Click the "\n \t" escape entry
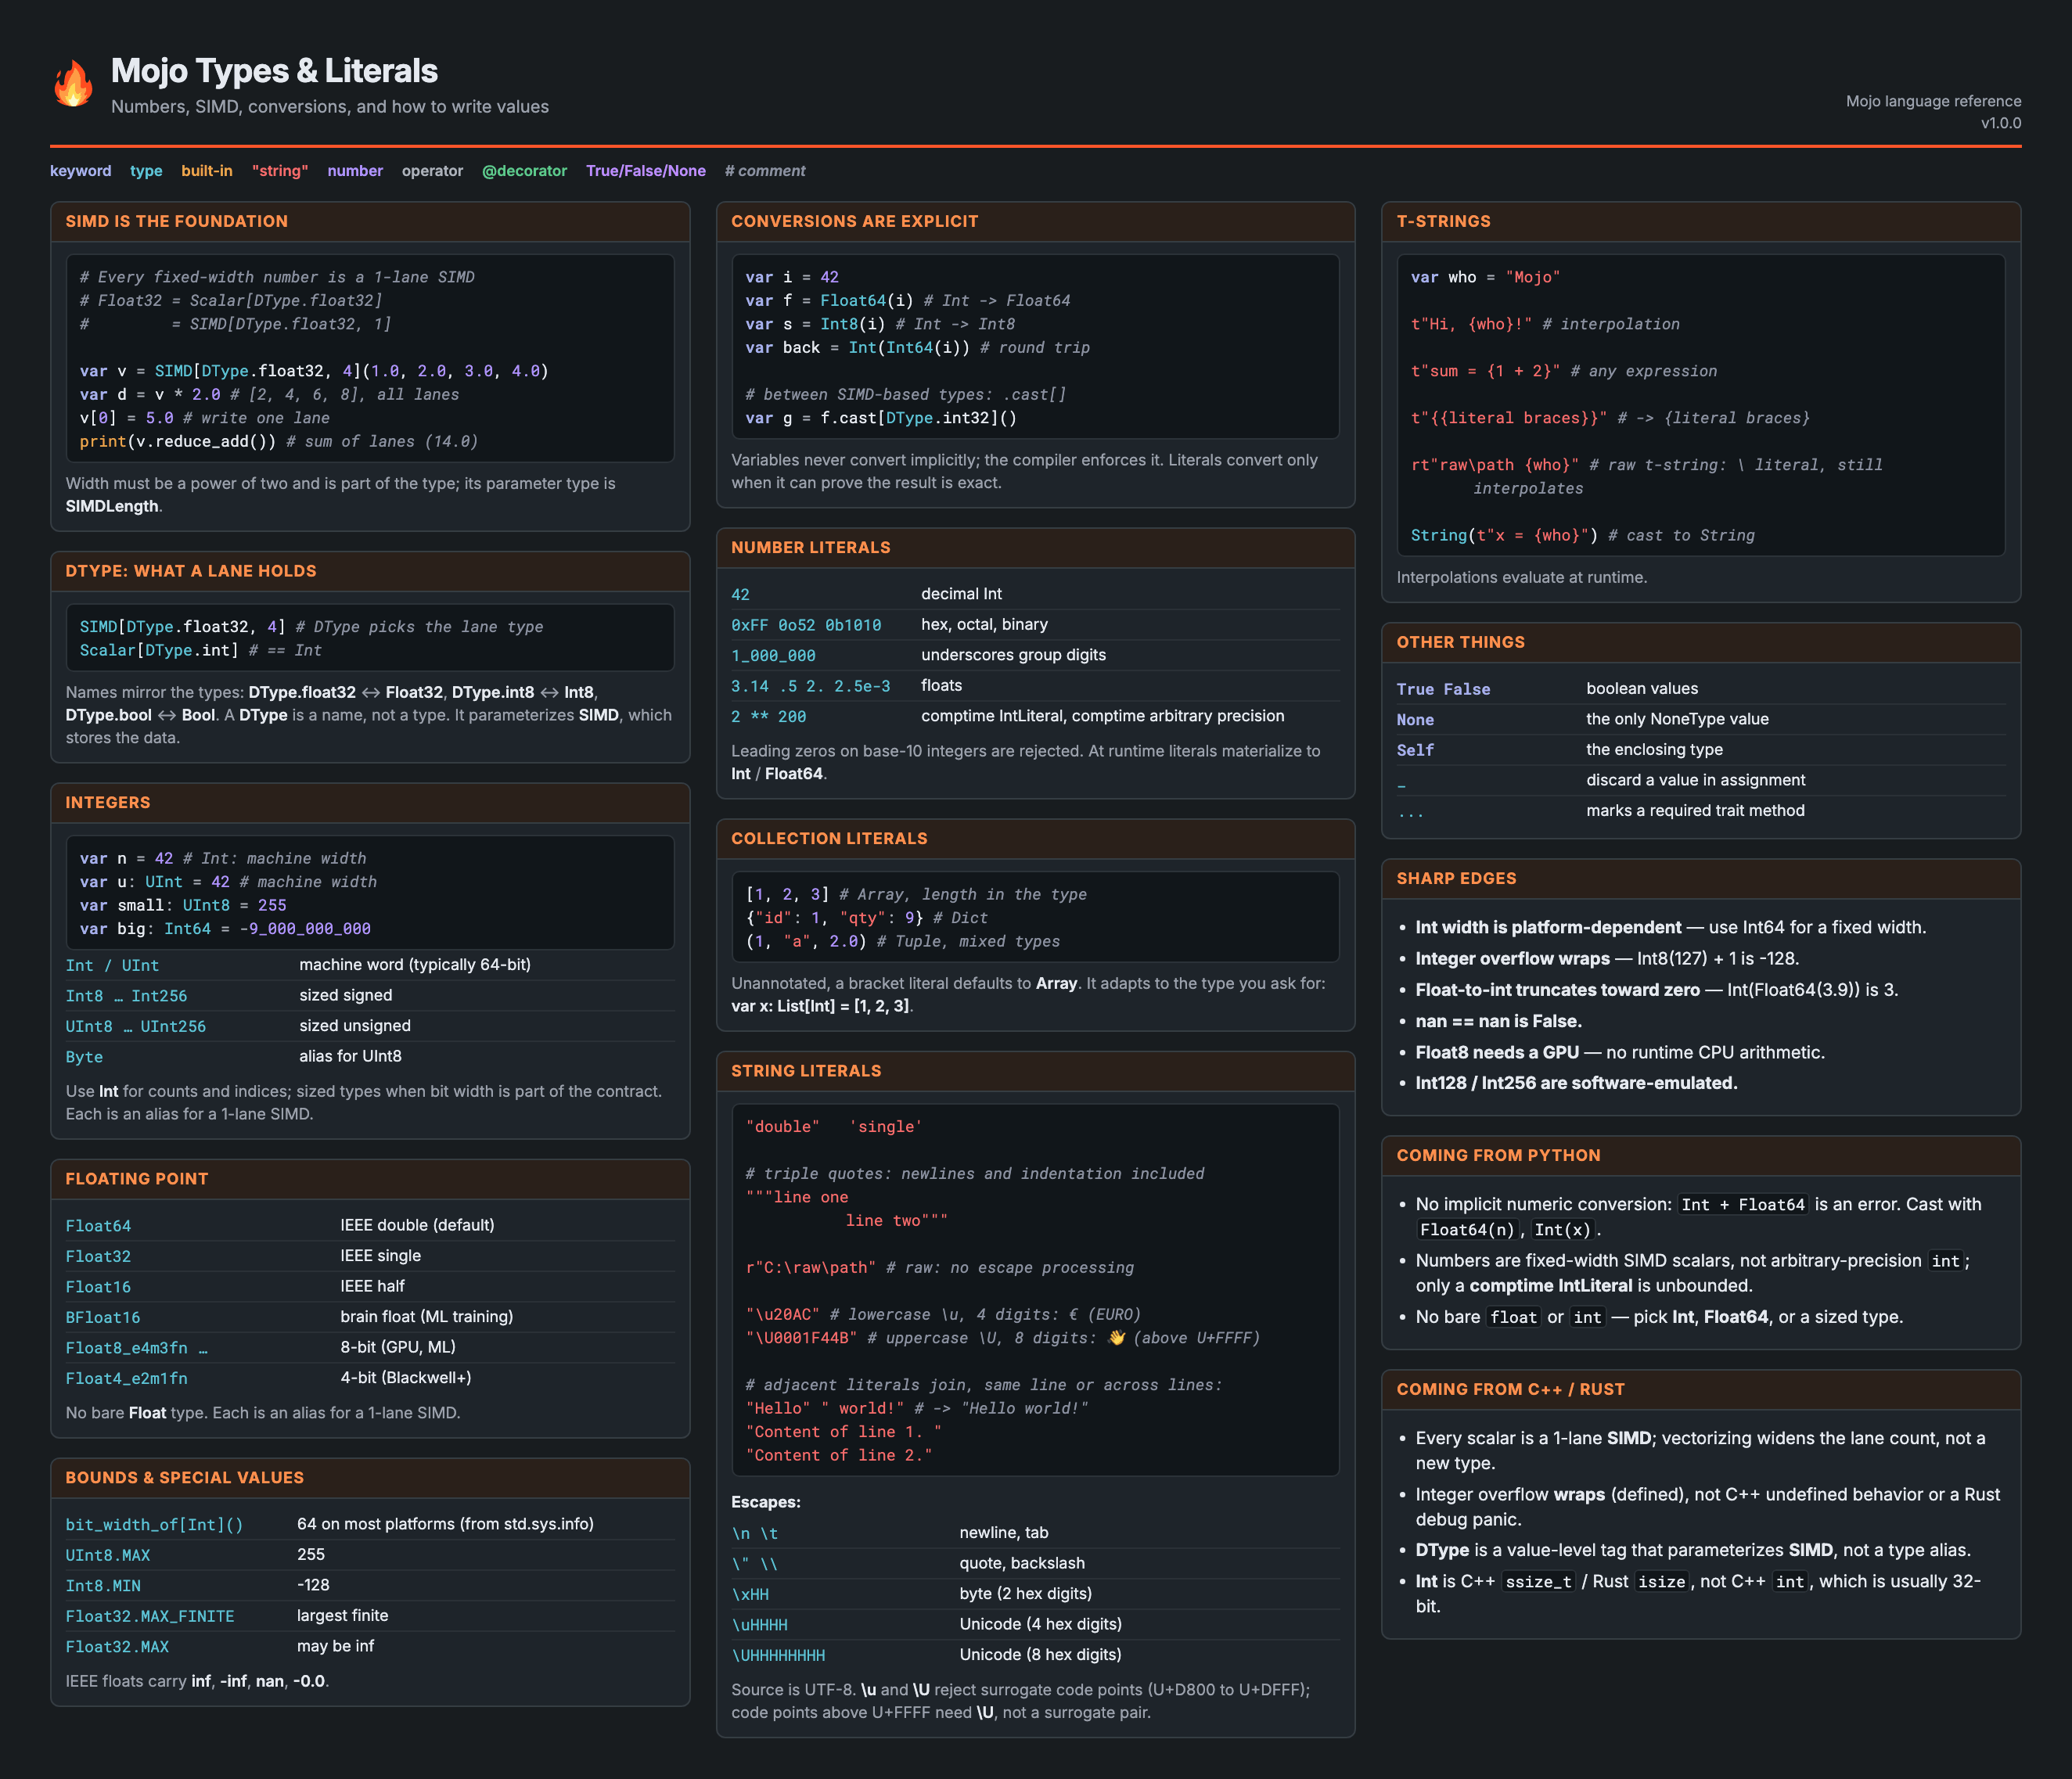This screenshot has width=2072, height=1779. pos(755,1534)
